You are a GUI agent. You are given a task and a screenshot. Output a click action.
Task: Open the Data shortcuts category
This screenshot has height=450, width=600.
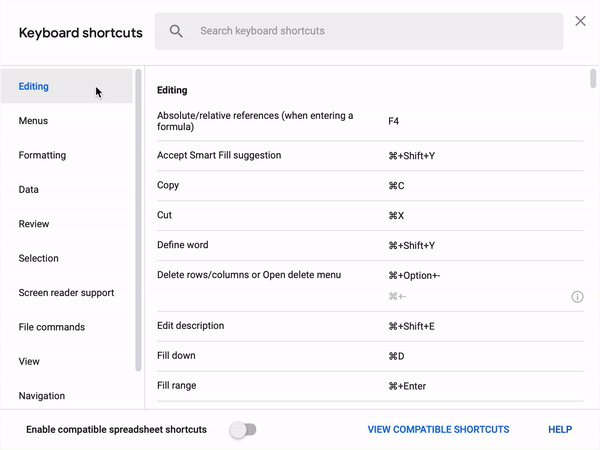(x=67, y=189)
